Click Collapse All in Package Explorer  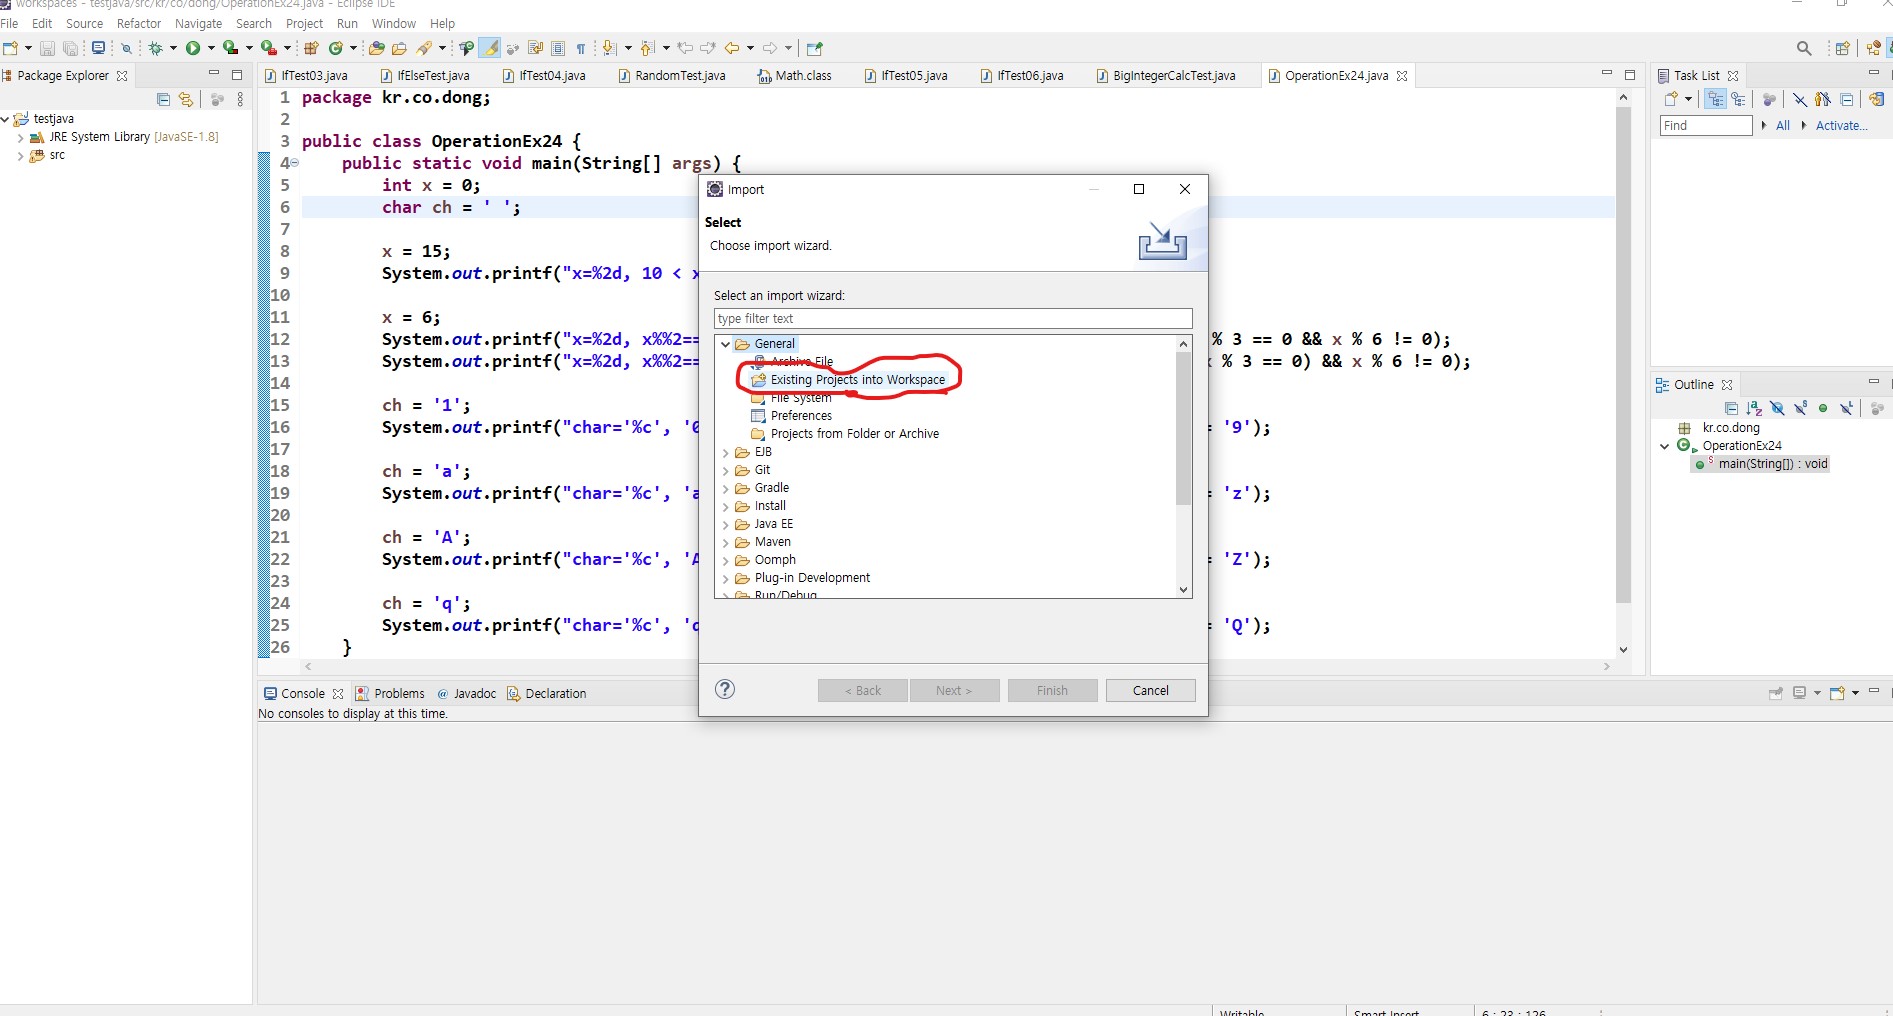click(x=163, y=99)
